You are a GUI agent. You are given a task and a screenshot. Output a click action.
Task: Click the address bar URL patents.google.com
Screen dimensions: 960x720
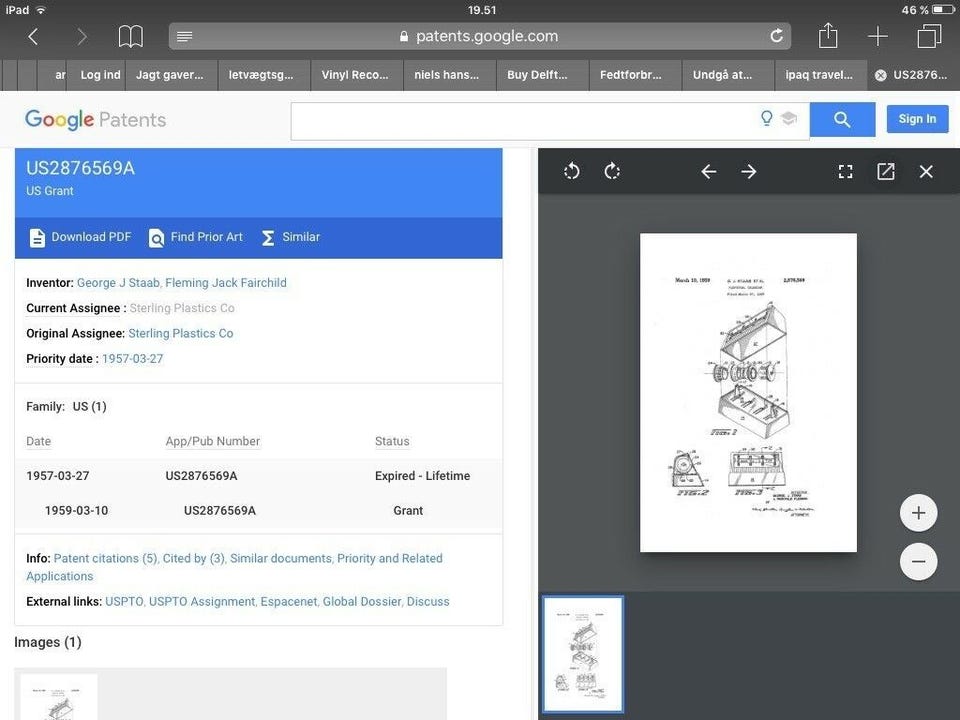point(487,36)
